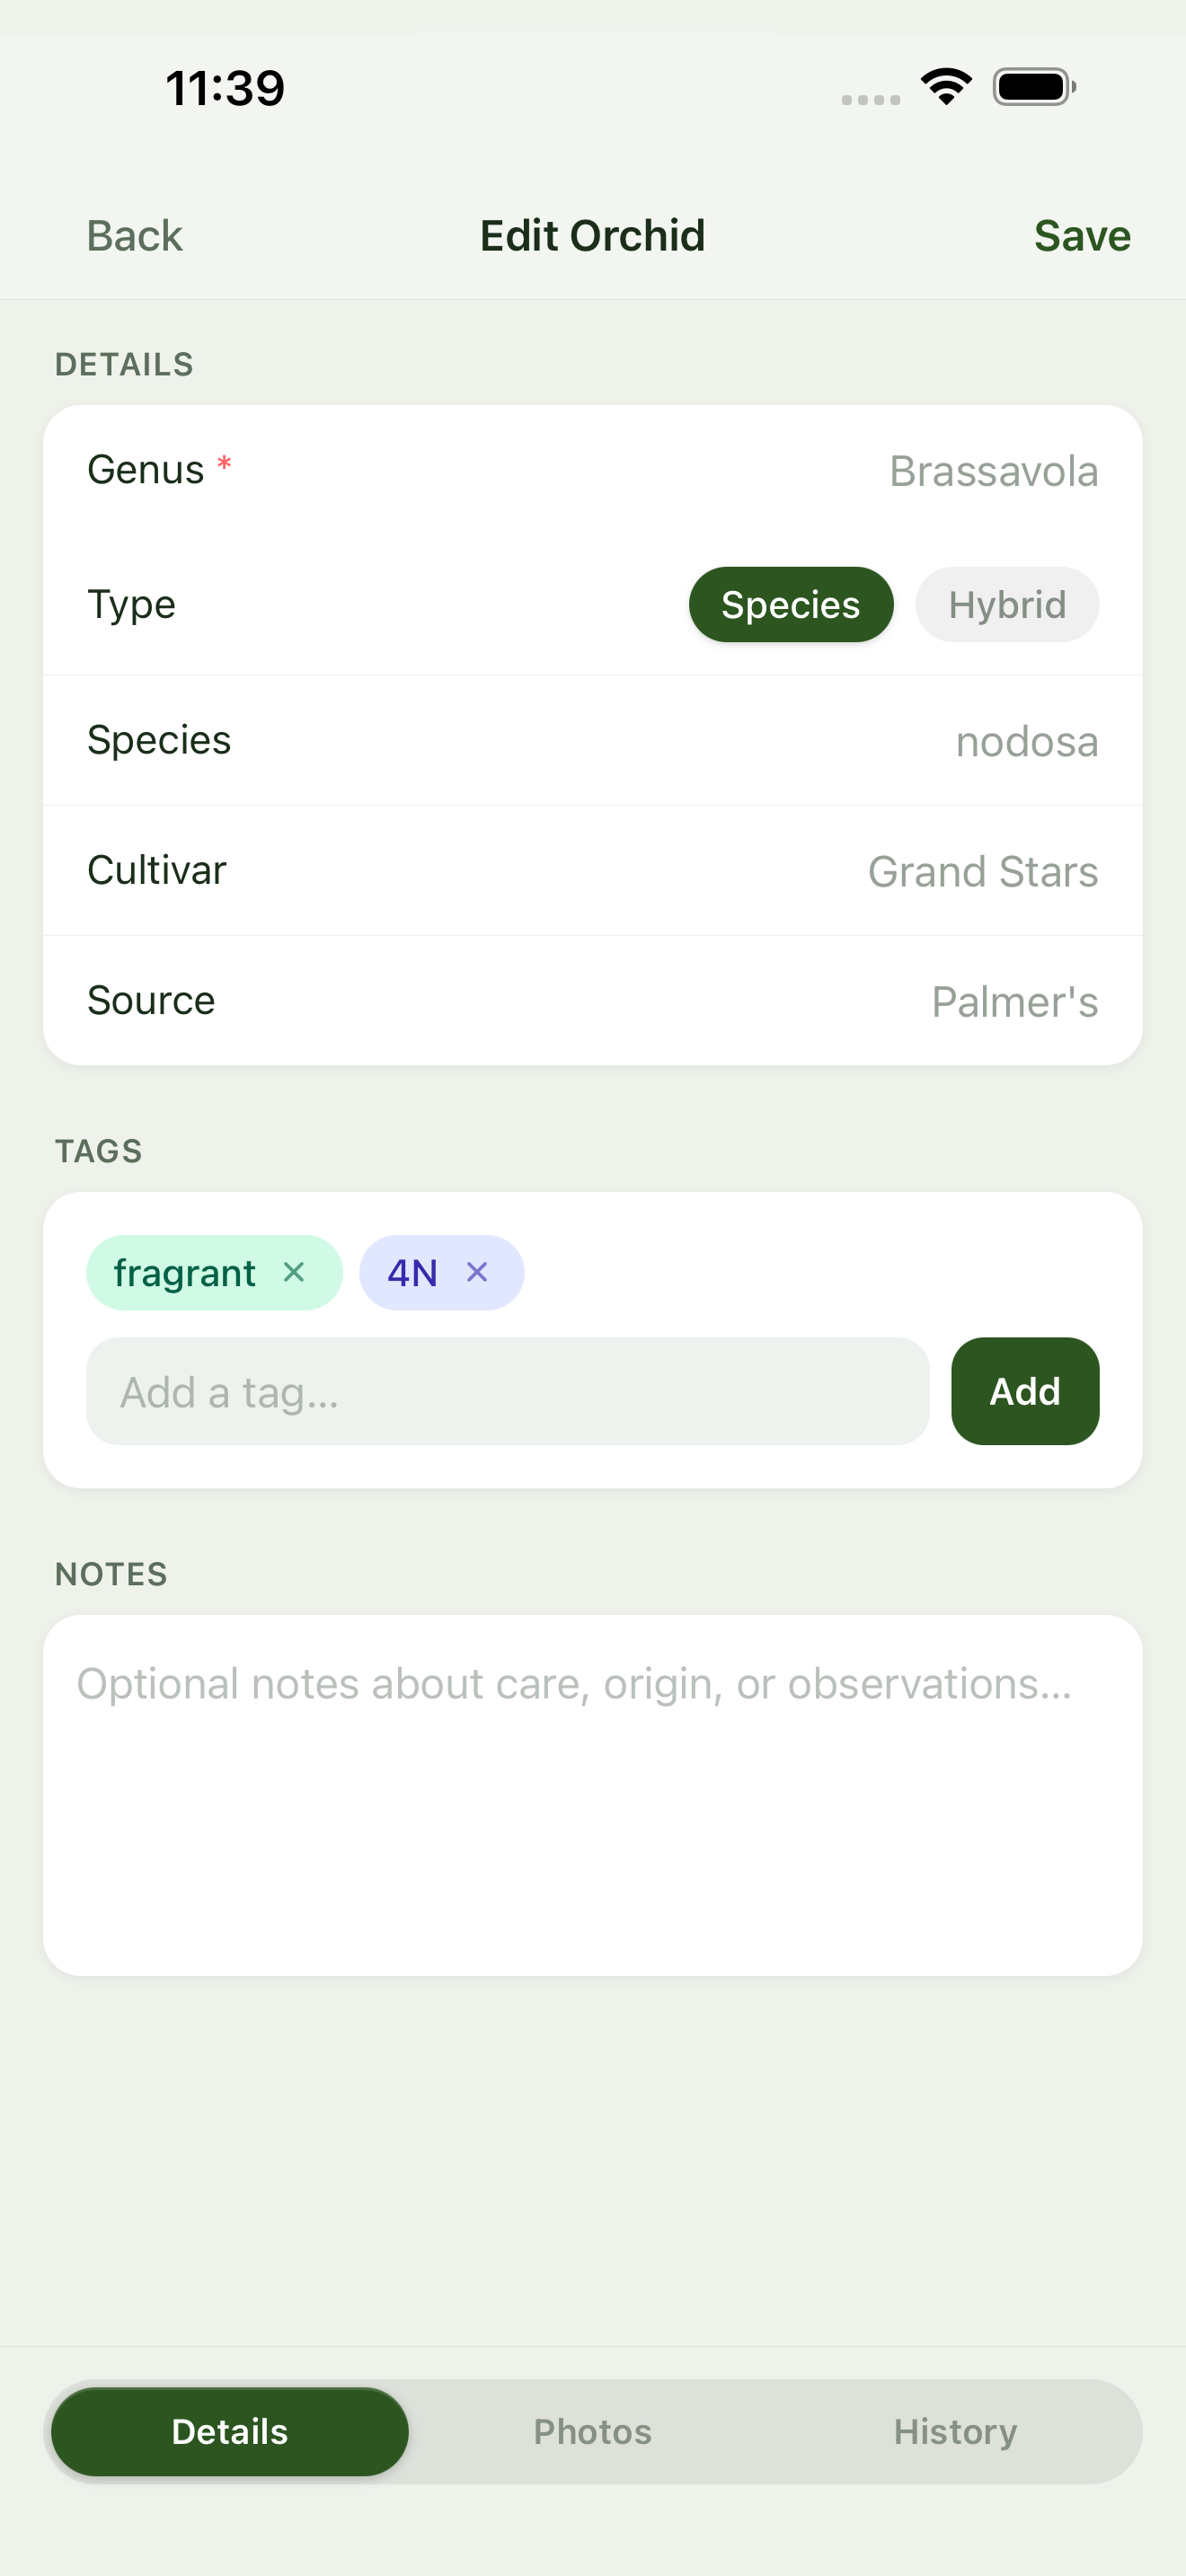Image resolution: width=1186 pixels, height=2576 pixels.
Task: Tap the Notes text area
Action: pyautogui.click(x=592, y=1794)
